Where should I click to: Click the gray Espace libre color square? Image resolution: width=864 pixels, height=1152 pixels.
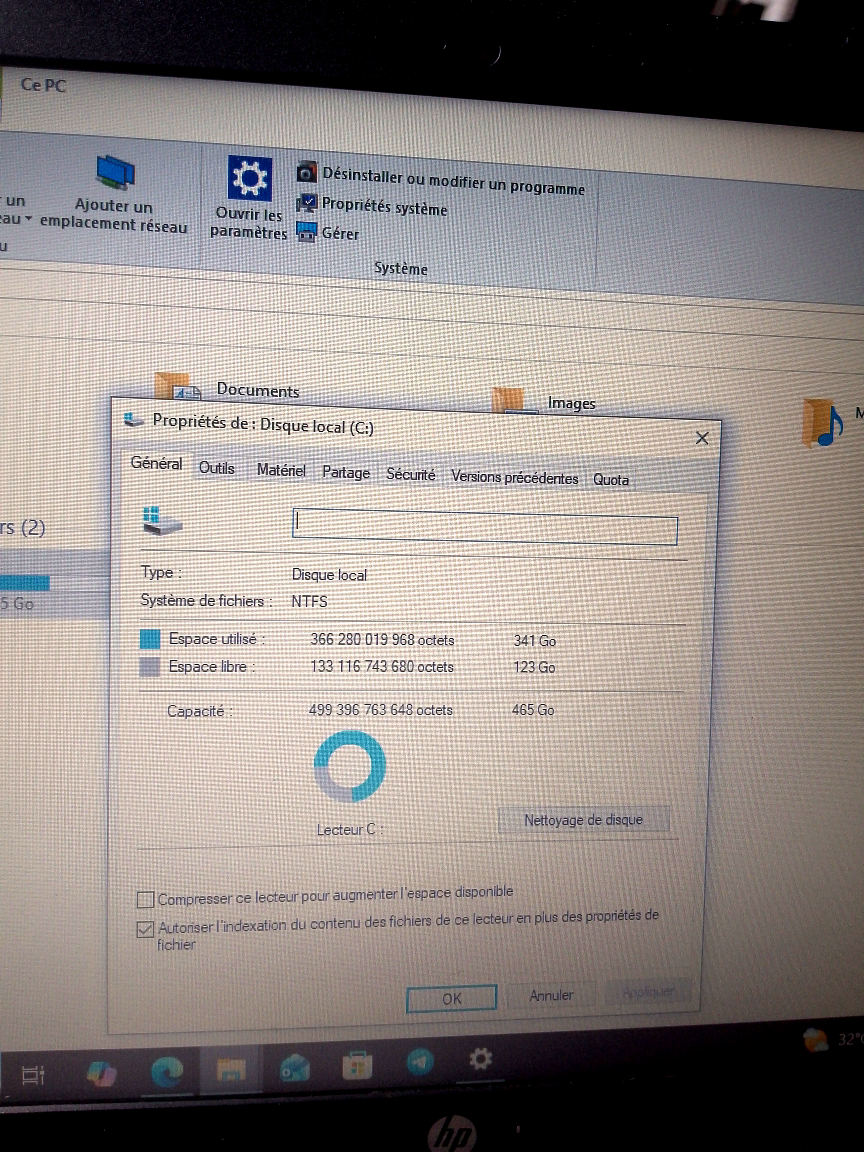tap(150, 666)
